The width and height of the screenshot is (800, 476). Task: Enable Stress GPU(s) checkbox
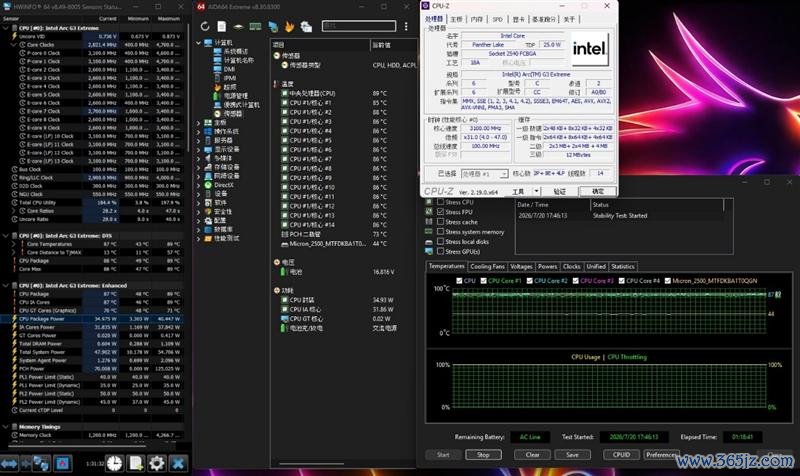click(x=440, y=251)
